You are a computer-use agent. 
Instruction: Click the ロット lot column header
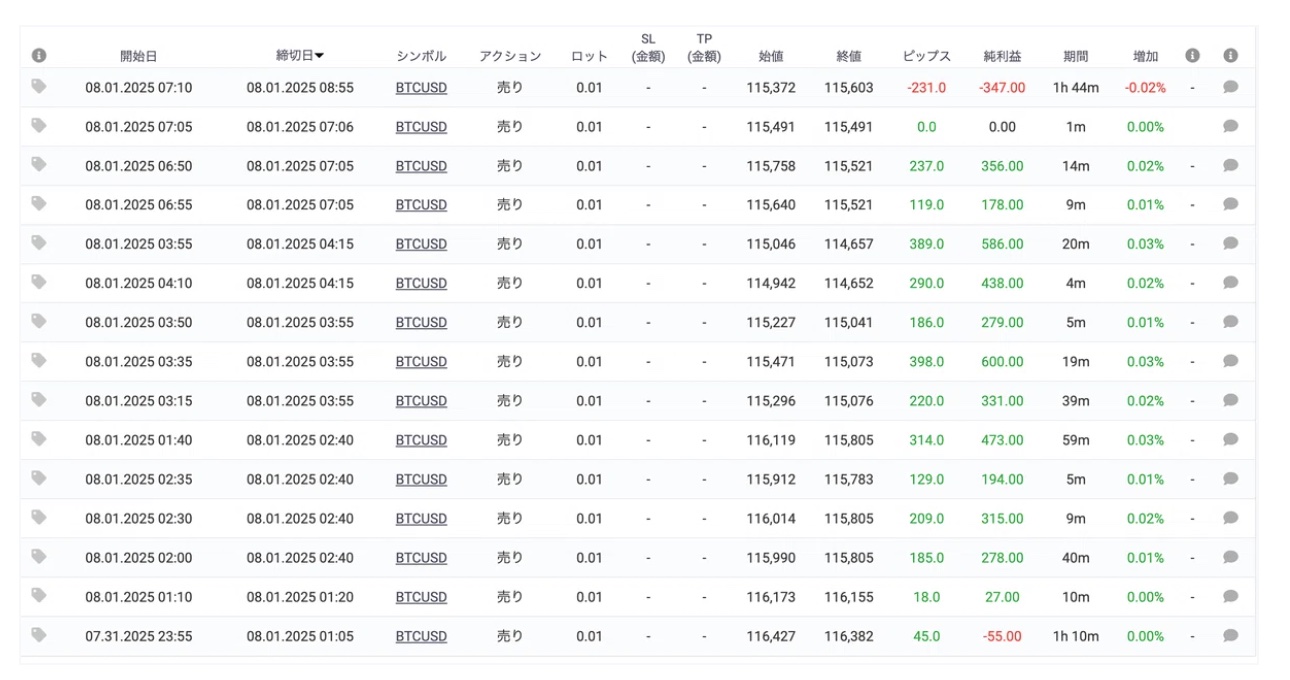pyautogui.click(x=589, y=56)
